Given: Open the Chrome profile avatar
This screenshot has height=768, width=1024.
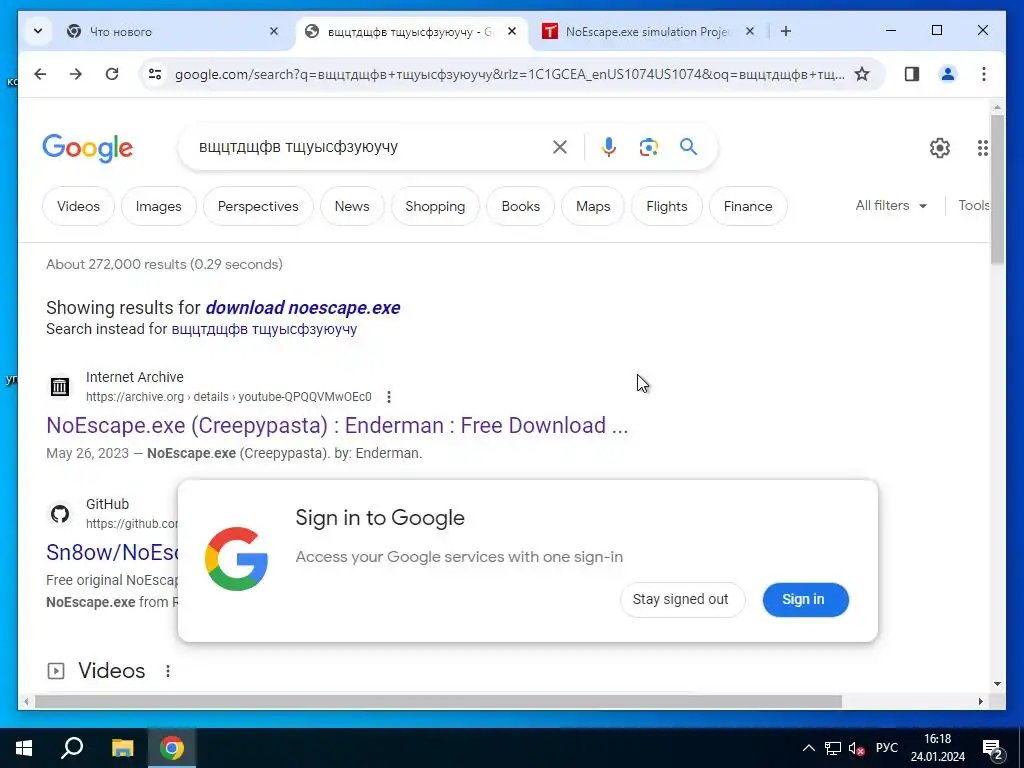Looking at the screenshot, I should pyautogui.click(x=948, y=74).
